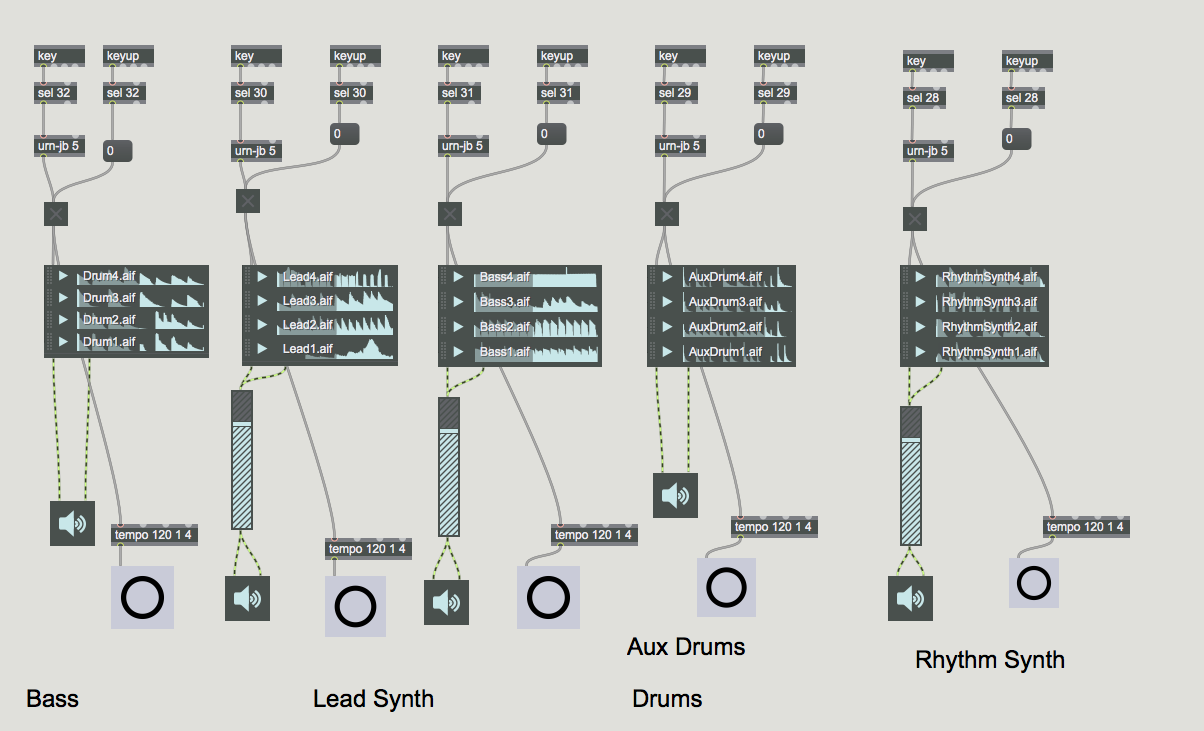Click the 0 message box below keyup sel 29

pos(769,133)
